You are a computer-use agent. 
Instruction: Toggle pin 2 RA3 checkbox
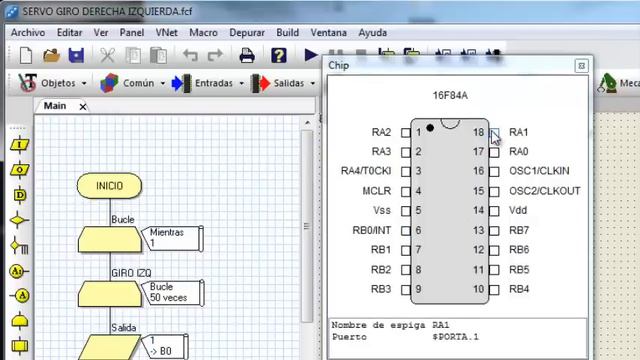[406, 153]
